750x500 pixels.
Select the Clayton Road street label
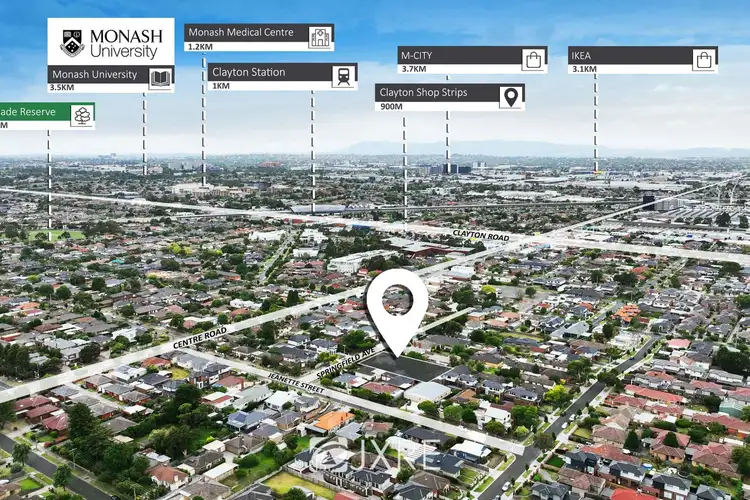point(480,234)
